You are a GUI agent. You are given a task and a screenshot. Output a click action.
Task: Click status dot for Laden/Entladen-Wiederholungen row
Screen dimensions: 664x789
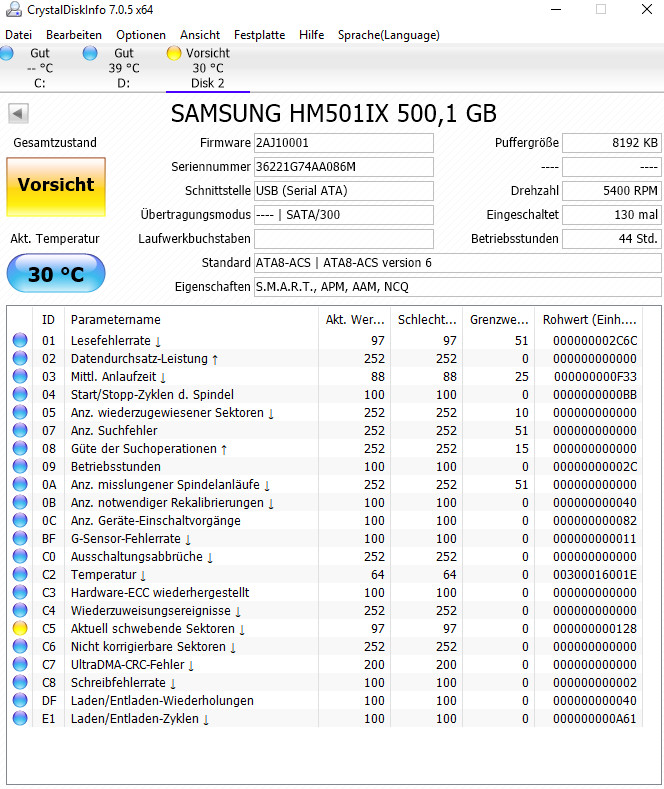(x=20, y=700)
